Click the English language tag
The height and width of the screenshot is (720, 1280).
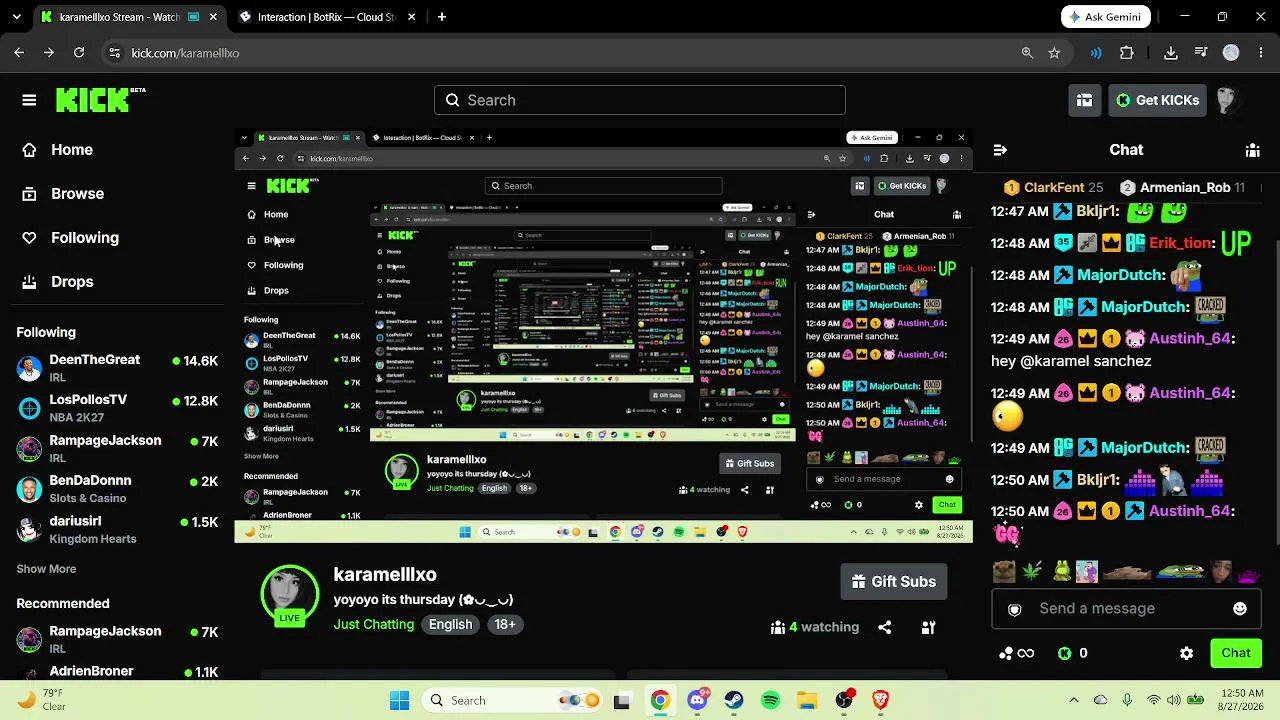(450, 624)
